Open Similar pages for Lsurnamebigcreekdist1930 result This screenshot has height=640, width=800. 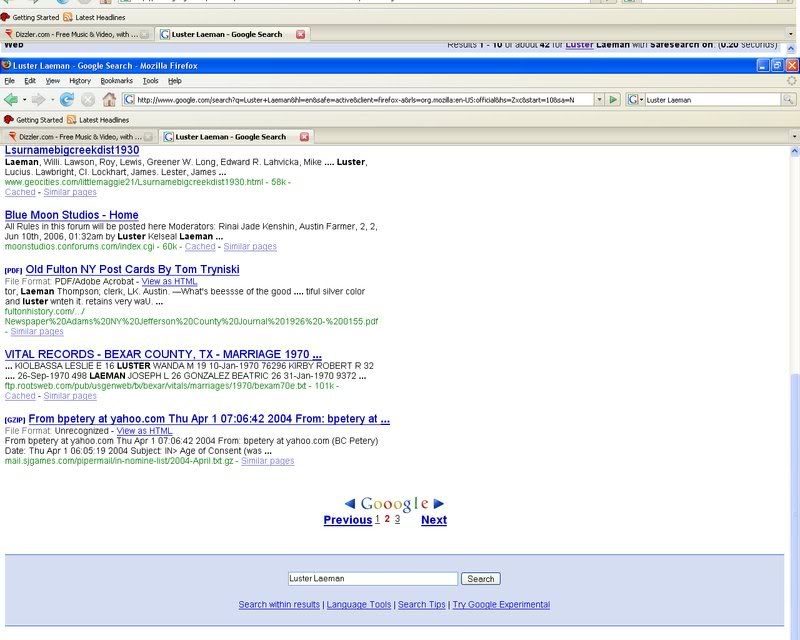pyautogui.click(x=70, y=192)
